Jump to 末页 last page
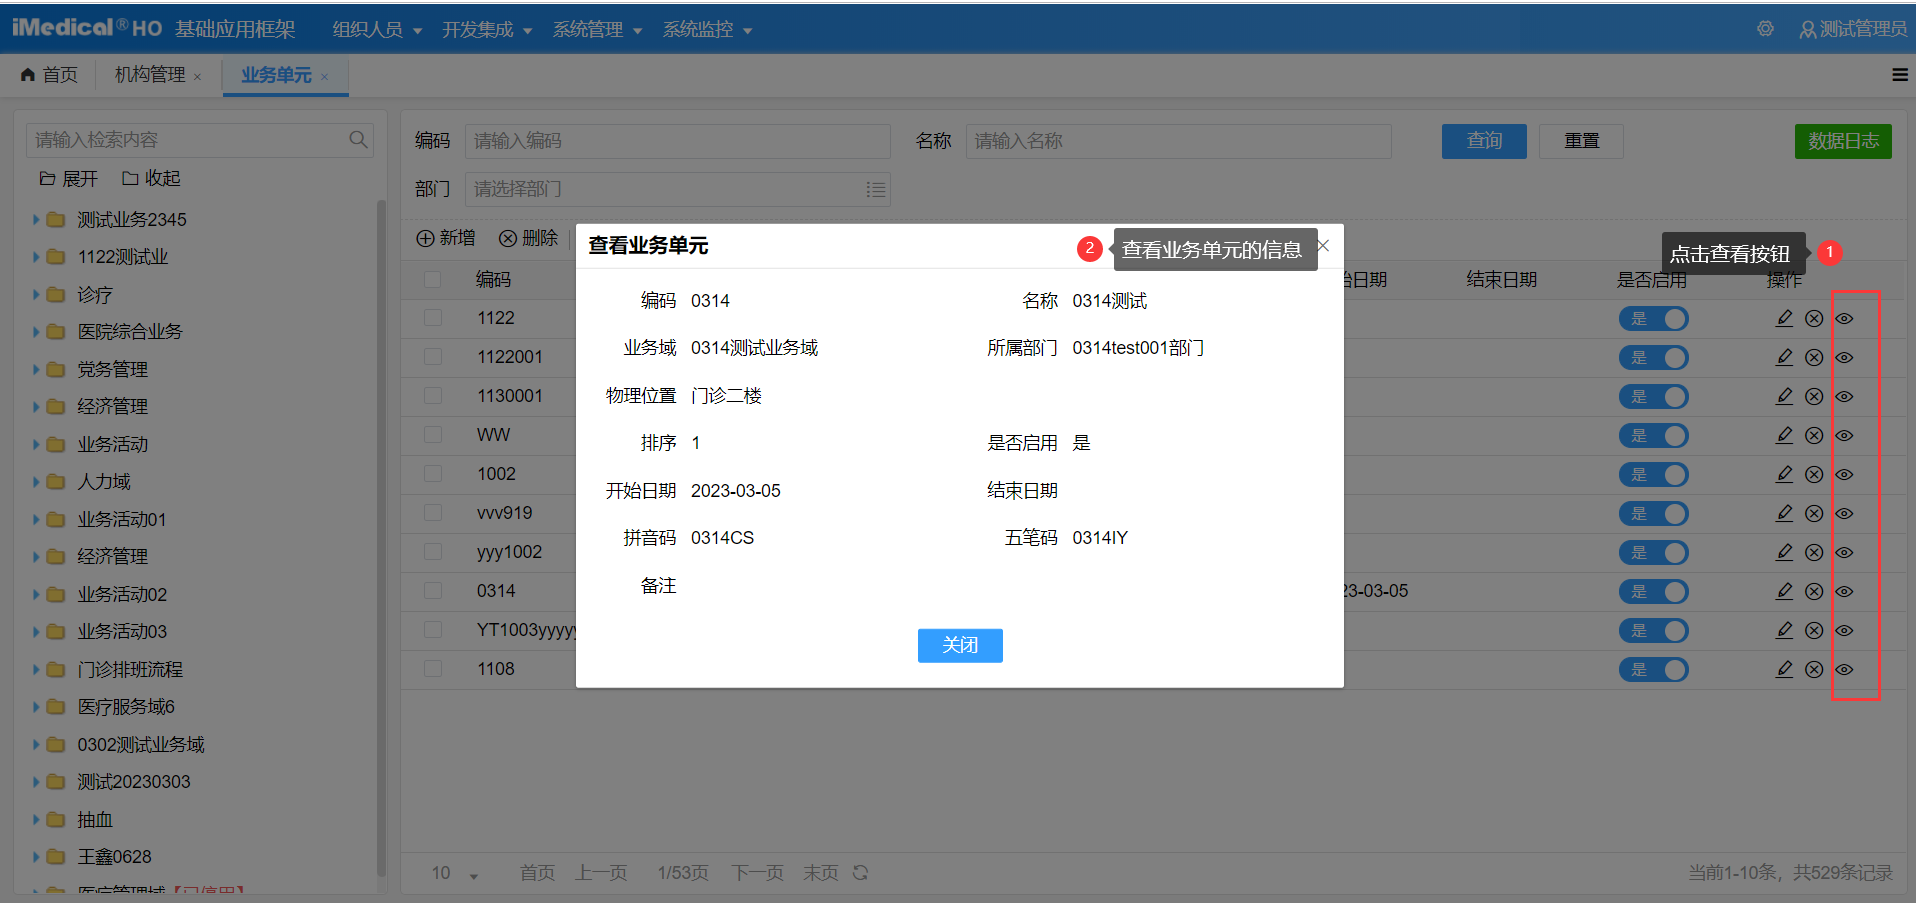 coord(821,873)
